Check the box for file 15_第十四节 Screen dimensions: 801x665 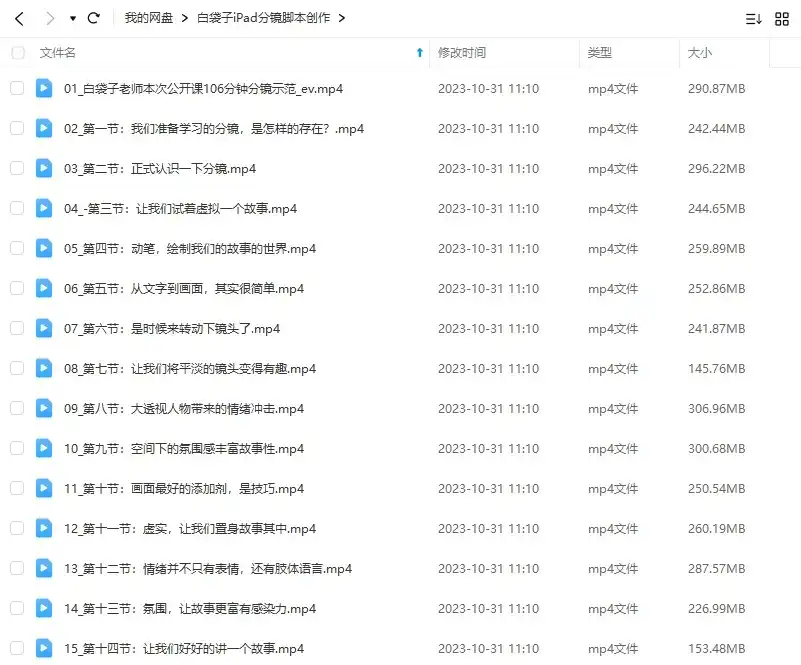[x=17, y=648]
